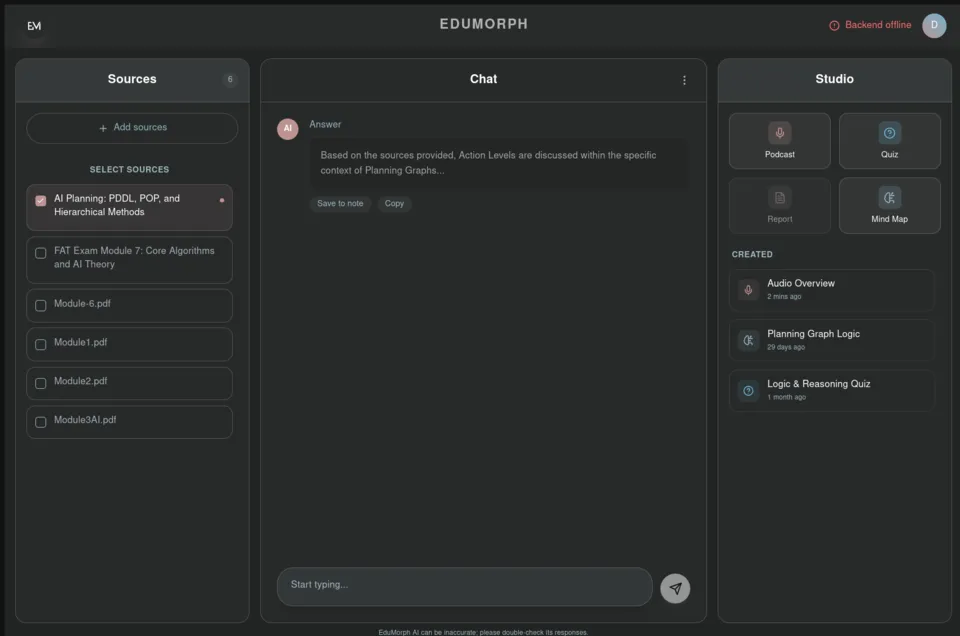Click the Module1.pdf file name
This screenshot has height=636, width=960.
pyautogui.click(x=80, y=342)
